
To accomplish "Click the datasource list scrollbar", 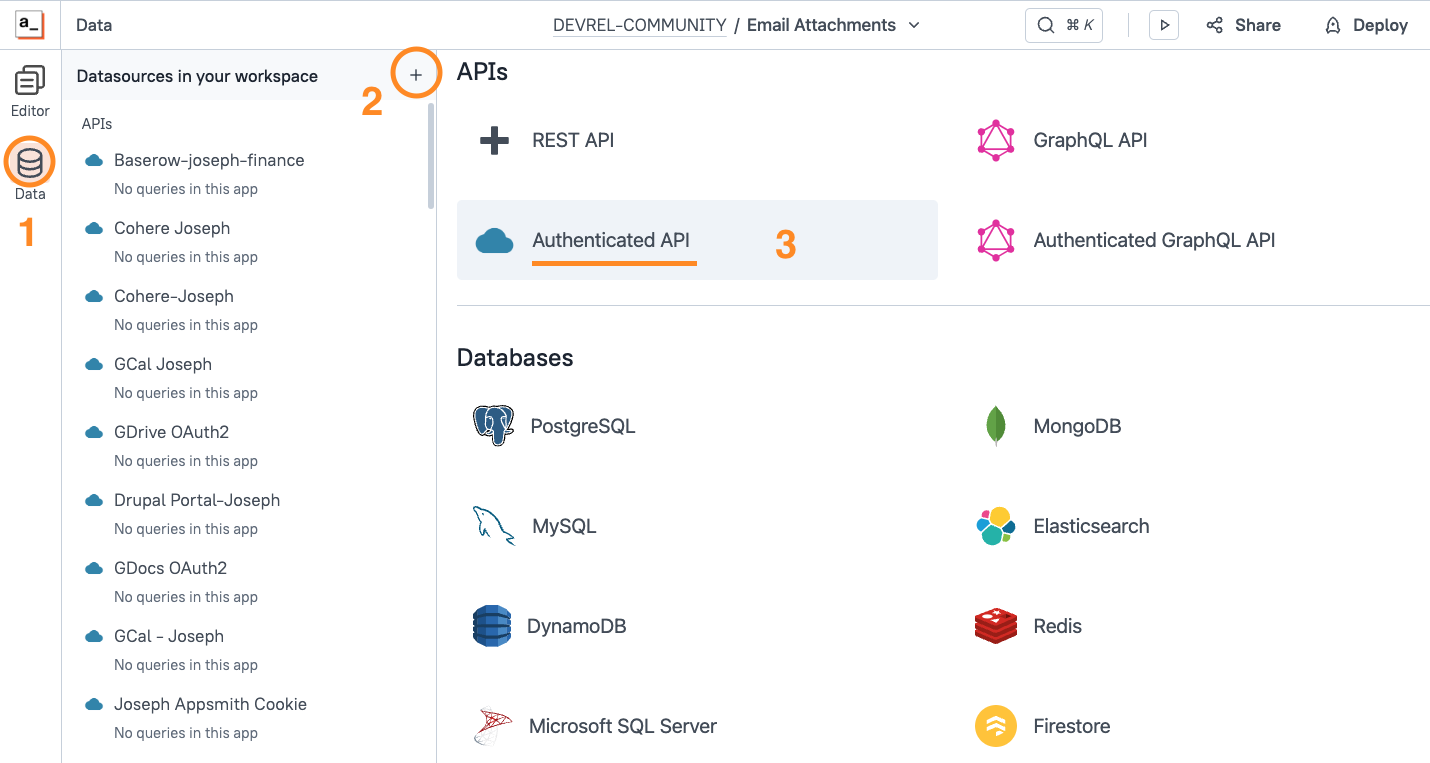I will [431, 155].
